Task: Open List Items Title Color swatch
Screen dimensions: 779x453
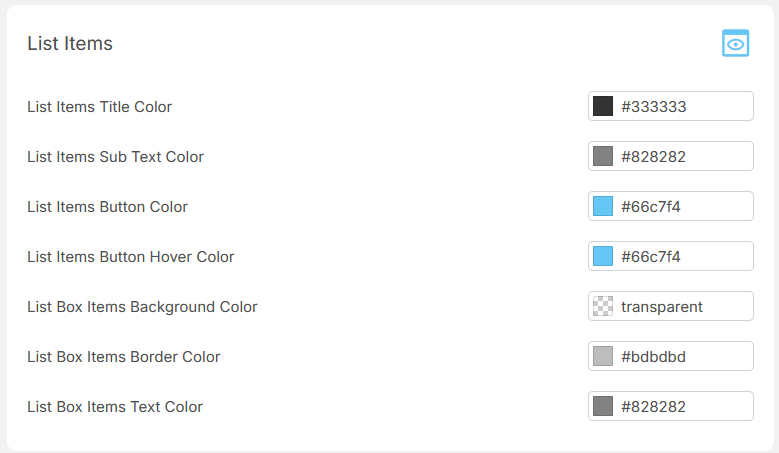Action: pos(603,106)
